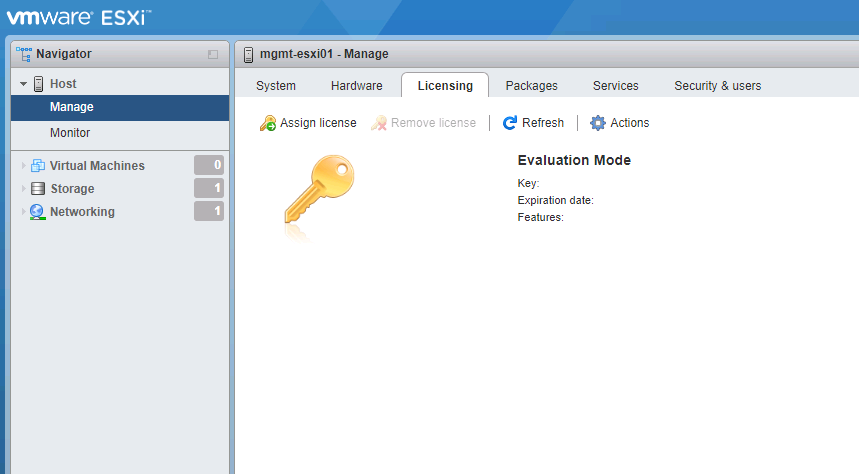The height and width of the screenshot is (474, 859).
Task: Switch to the System tab
Action: click(x=276, y=85)
